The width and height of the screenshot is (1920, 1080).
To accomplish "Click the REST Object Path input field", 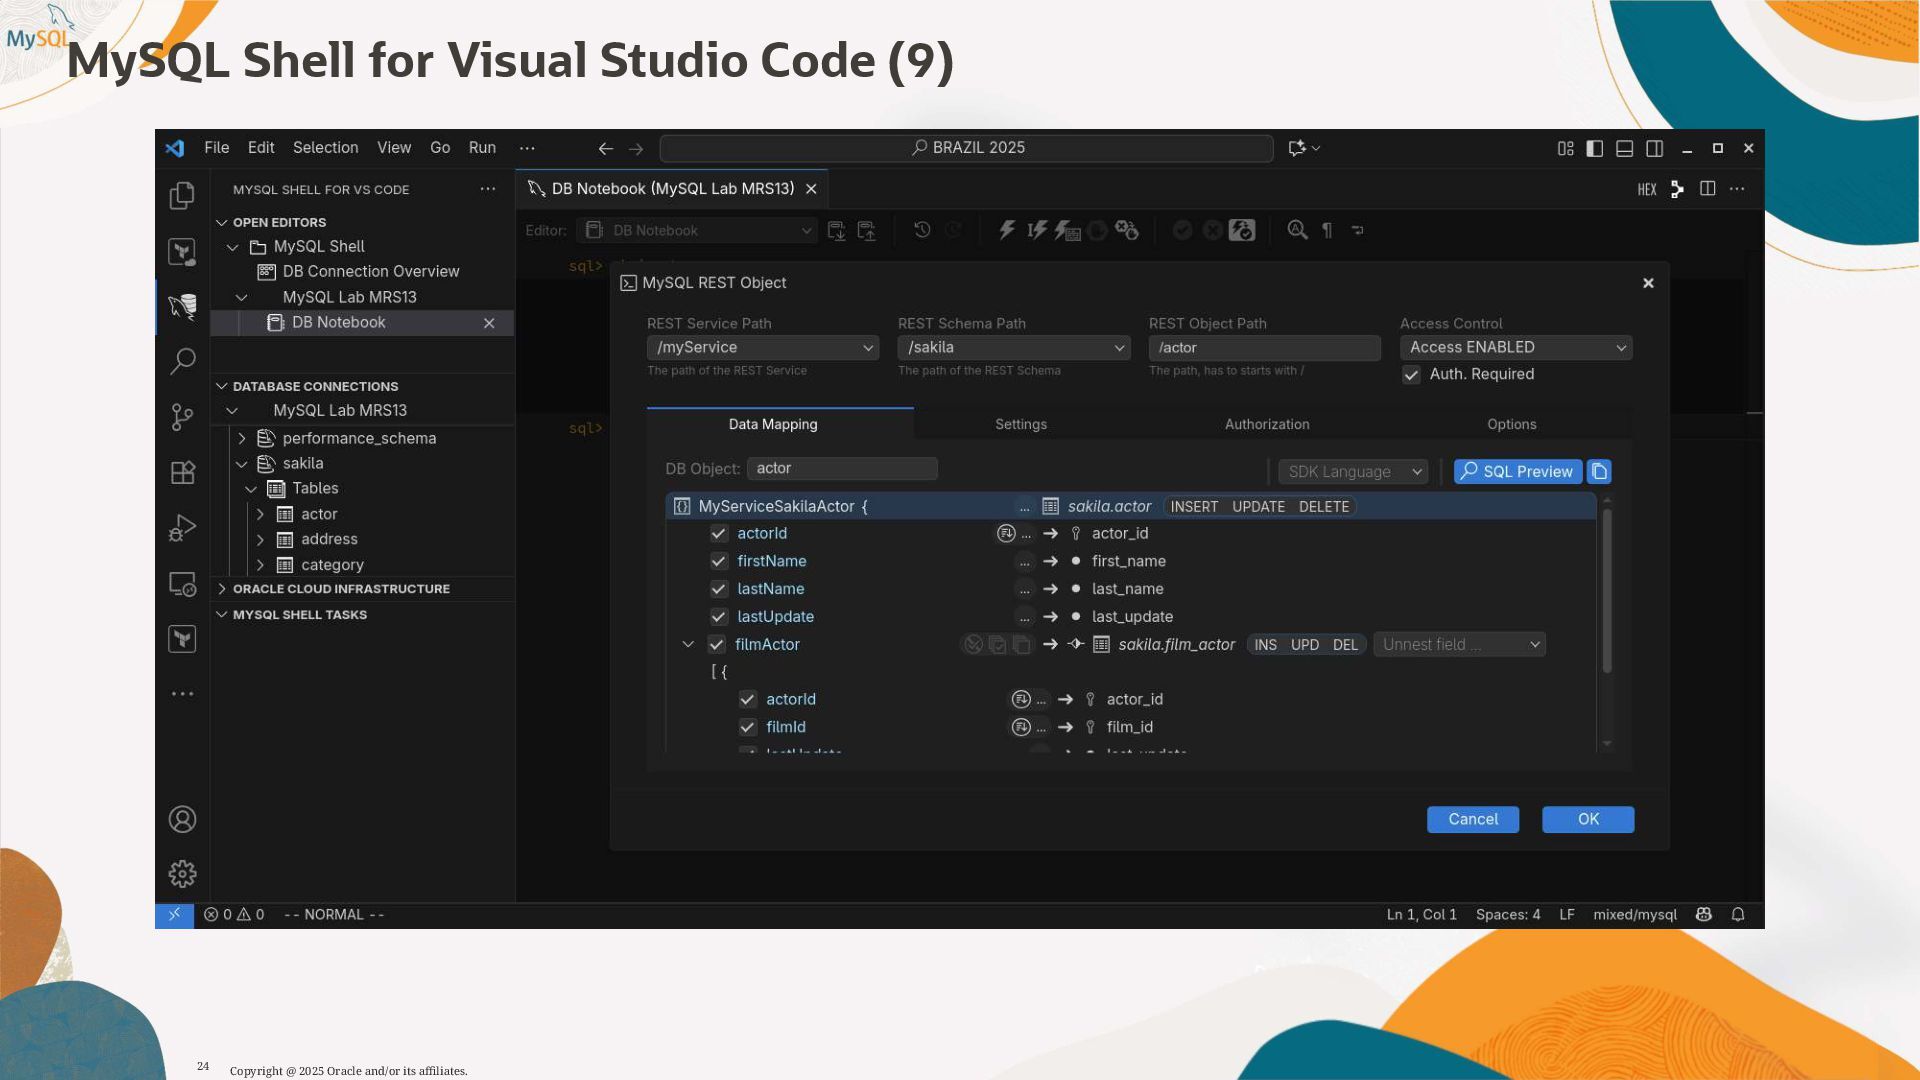I will [1264, 347].
